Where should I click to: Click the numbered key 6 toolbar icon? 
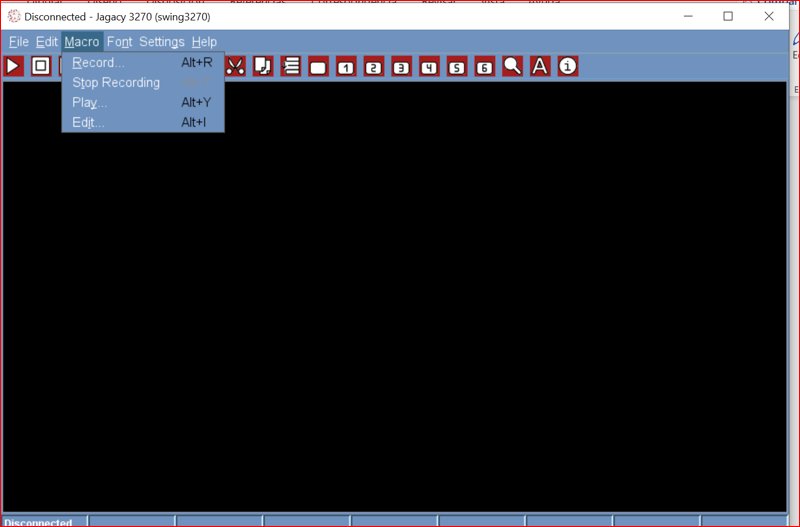point(485,67)
